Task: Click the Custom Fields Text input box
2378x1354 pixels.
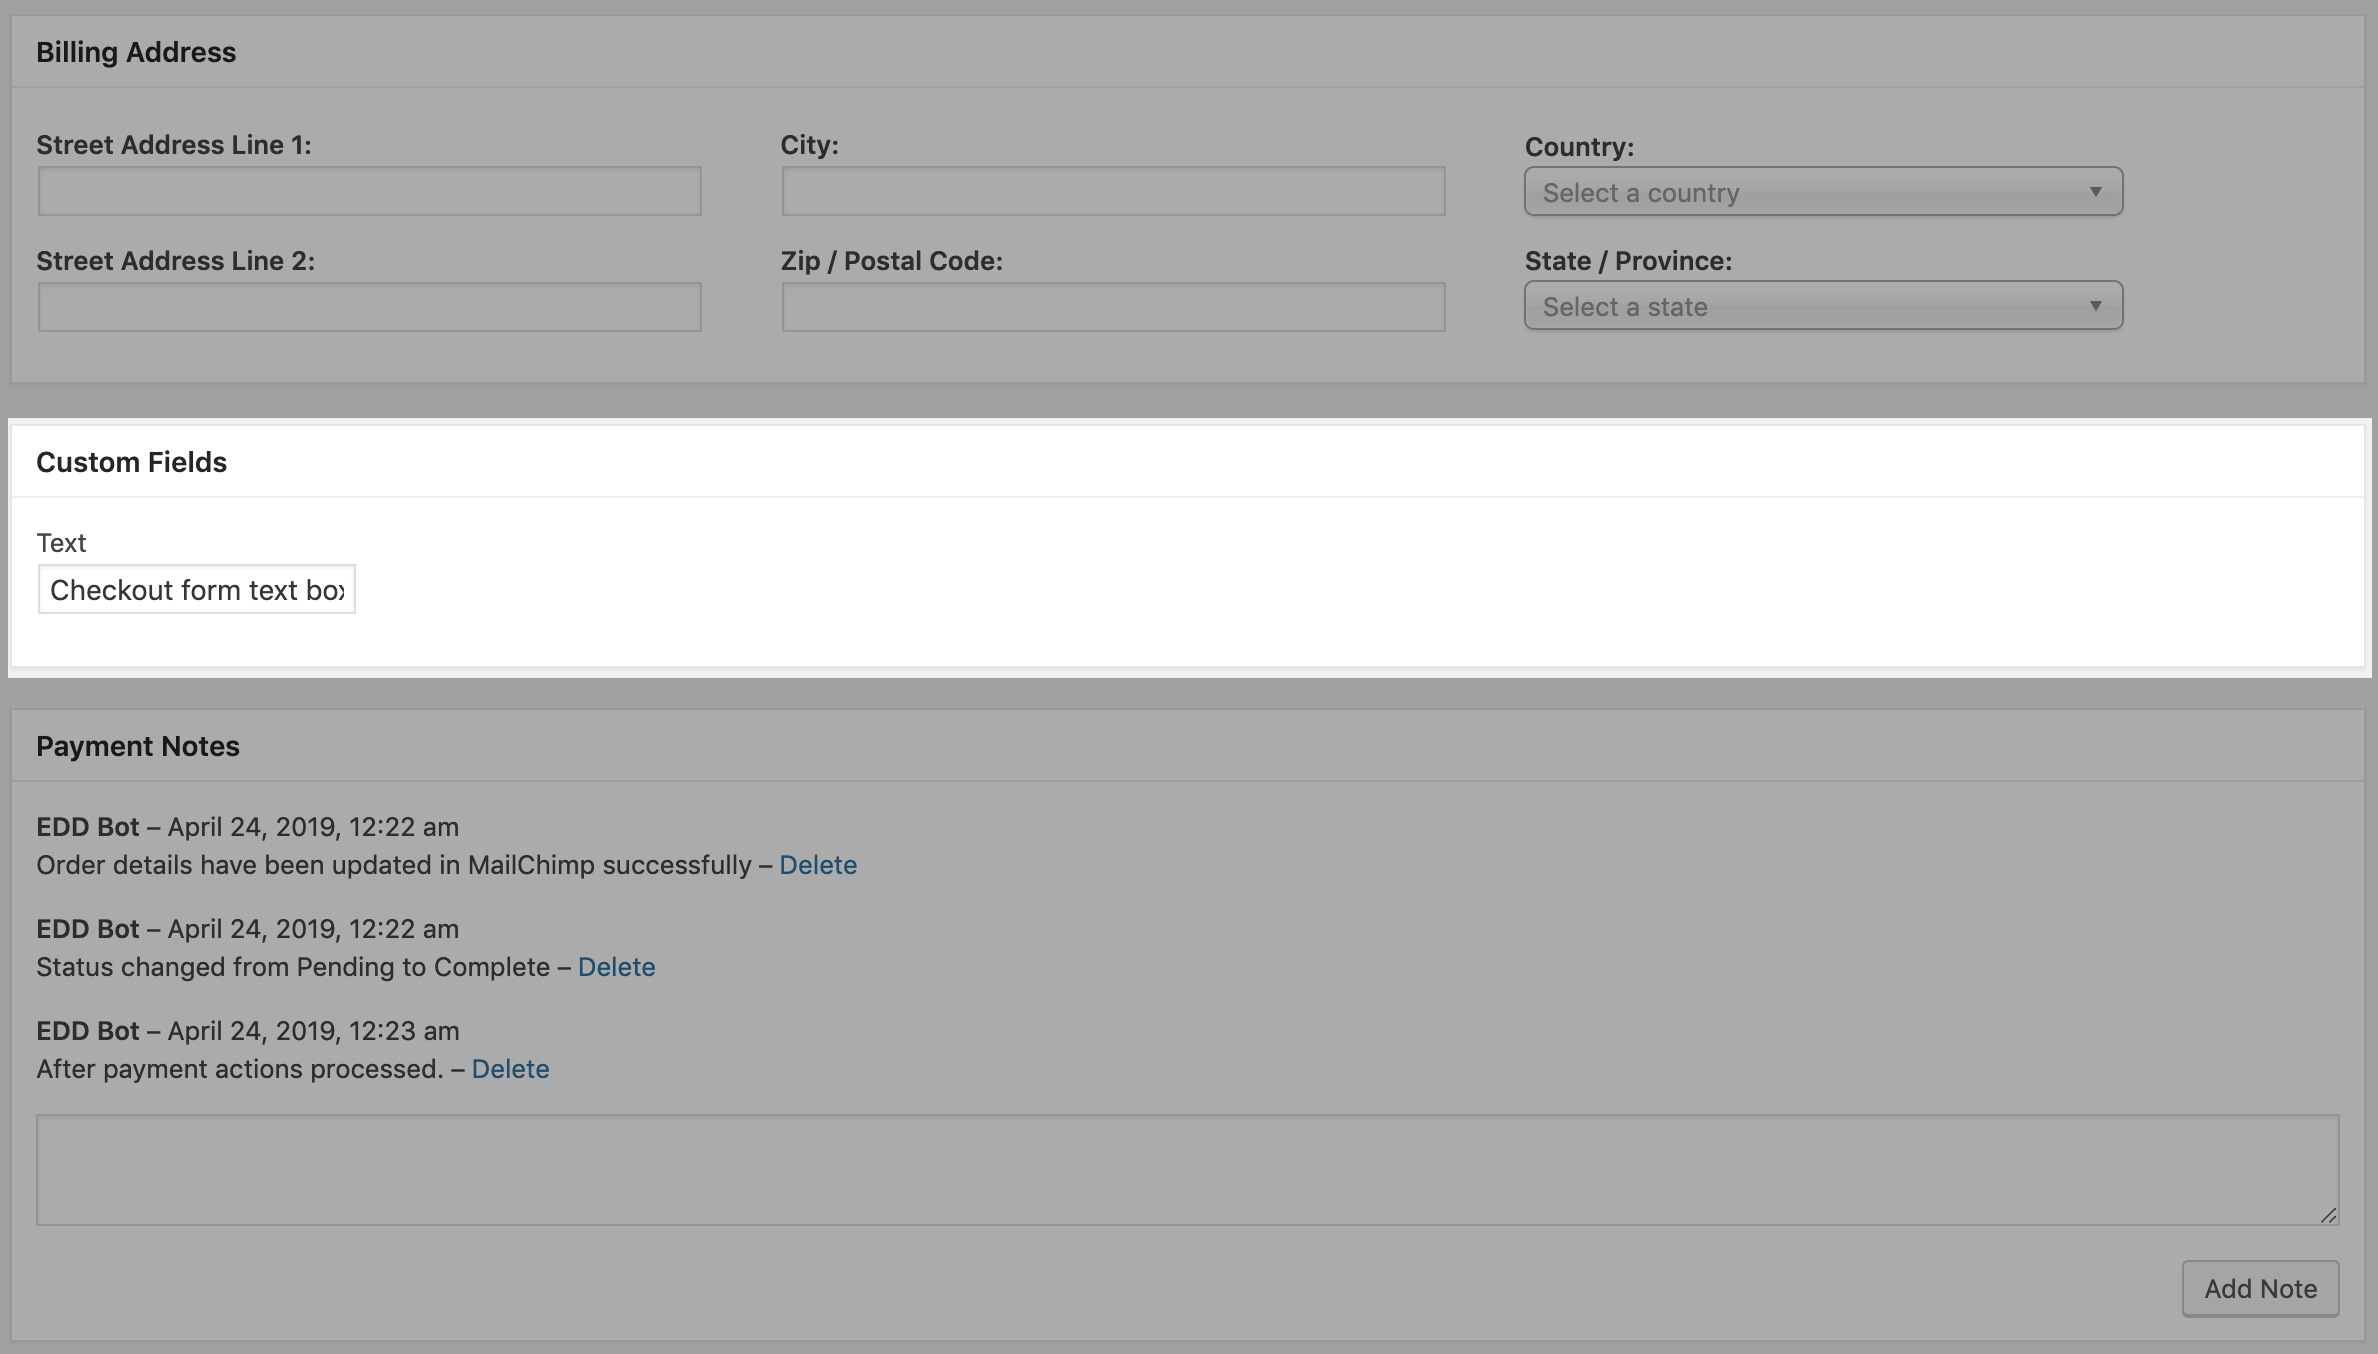Action: 197,590
